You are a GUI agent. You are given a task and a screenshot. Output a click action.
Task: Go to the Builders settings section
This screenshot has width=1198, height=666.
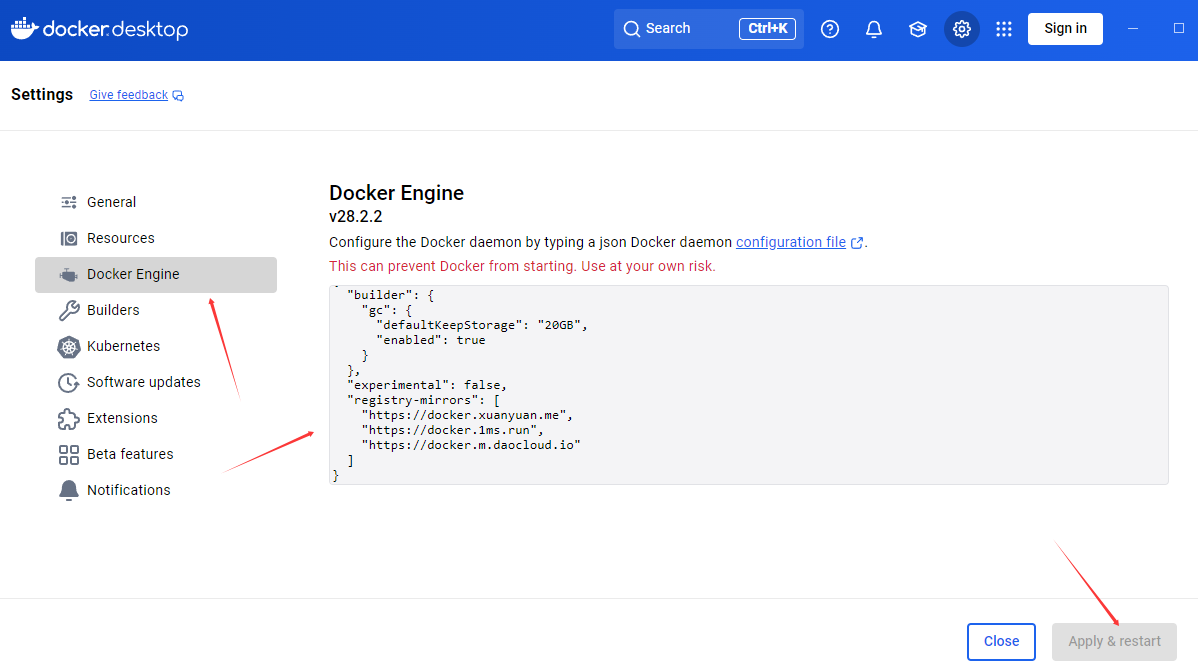point(156,310)
